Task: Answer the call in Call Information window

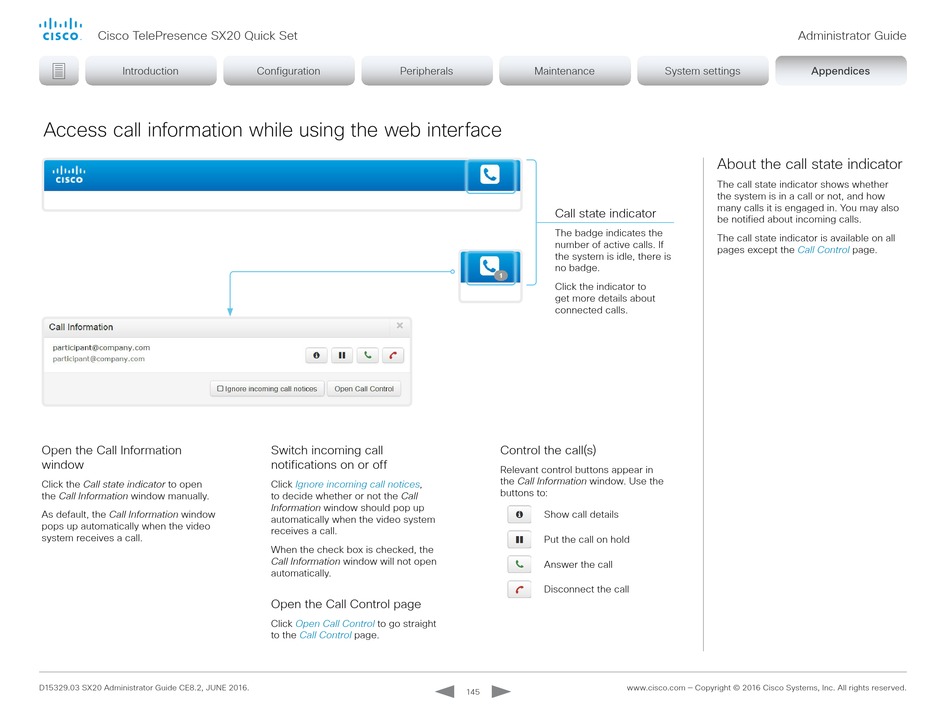Action: tap(367, 356)
